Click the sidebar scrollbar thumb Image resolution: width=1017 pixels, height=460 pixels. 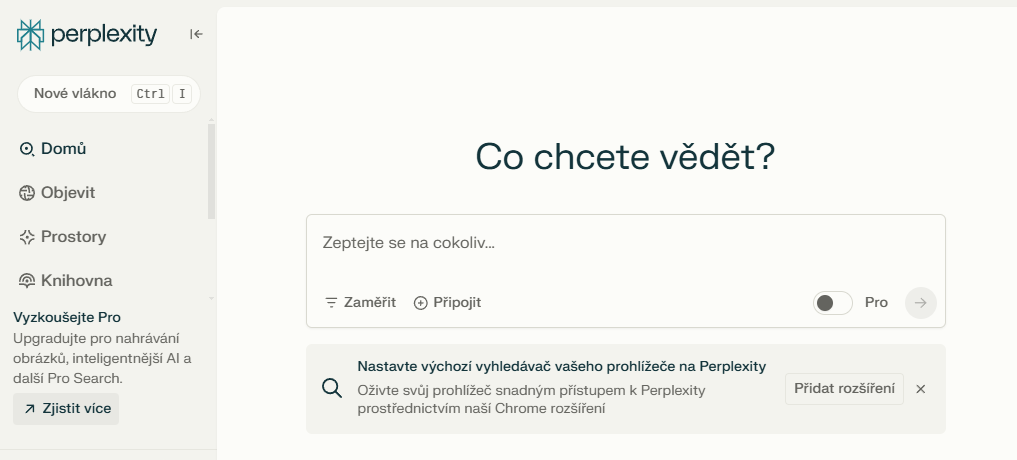(x=211, y=171)
